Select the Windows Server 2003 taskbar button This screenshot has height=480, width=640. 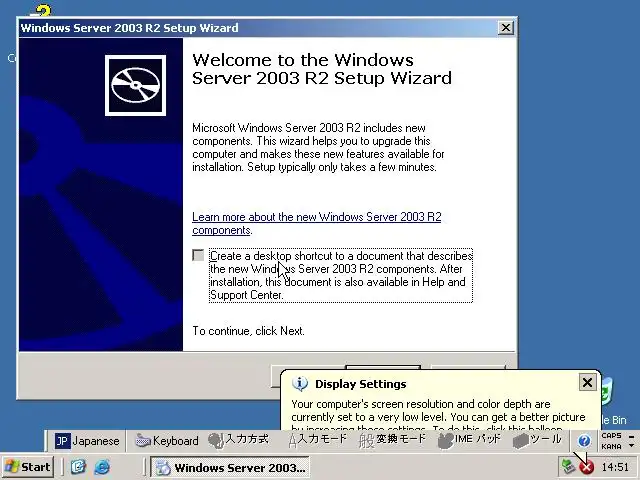pyautogui.click(x=231, y=467)
